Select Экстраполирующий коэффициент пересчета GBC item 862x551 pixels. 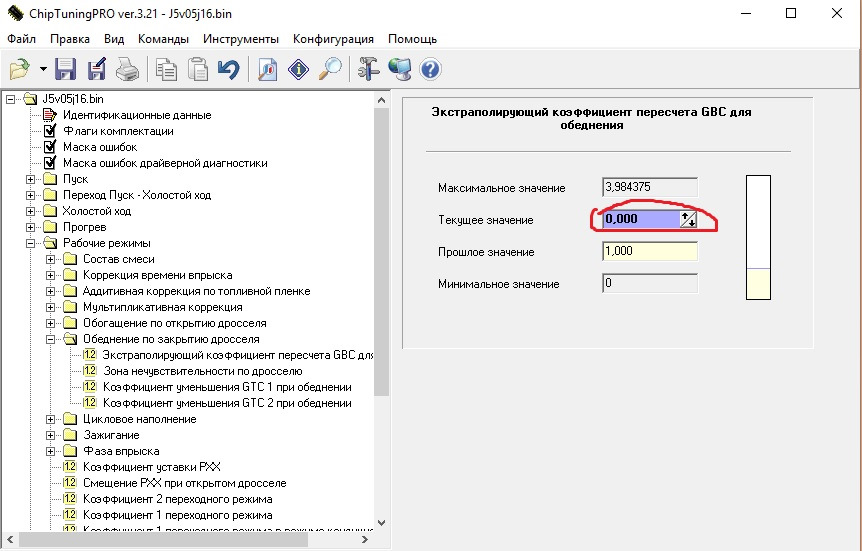(x=238, y=355)
